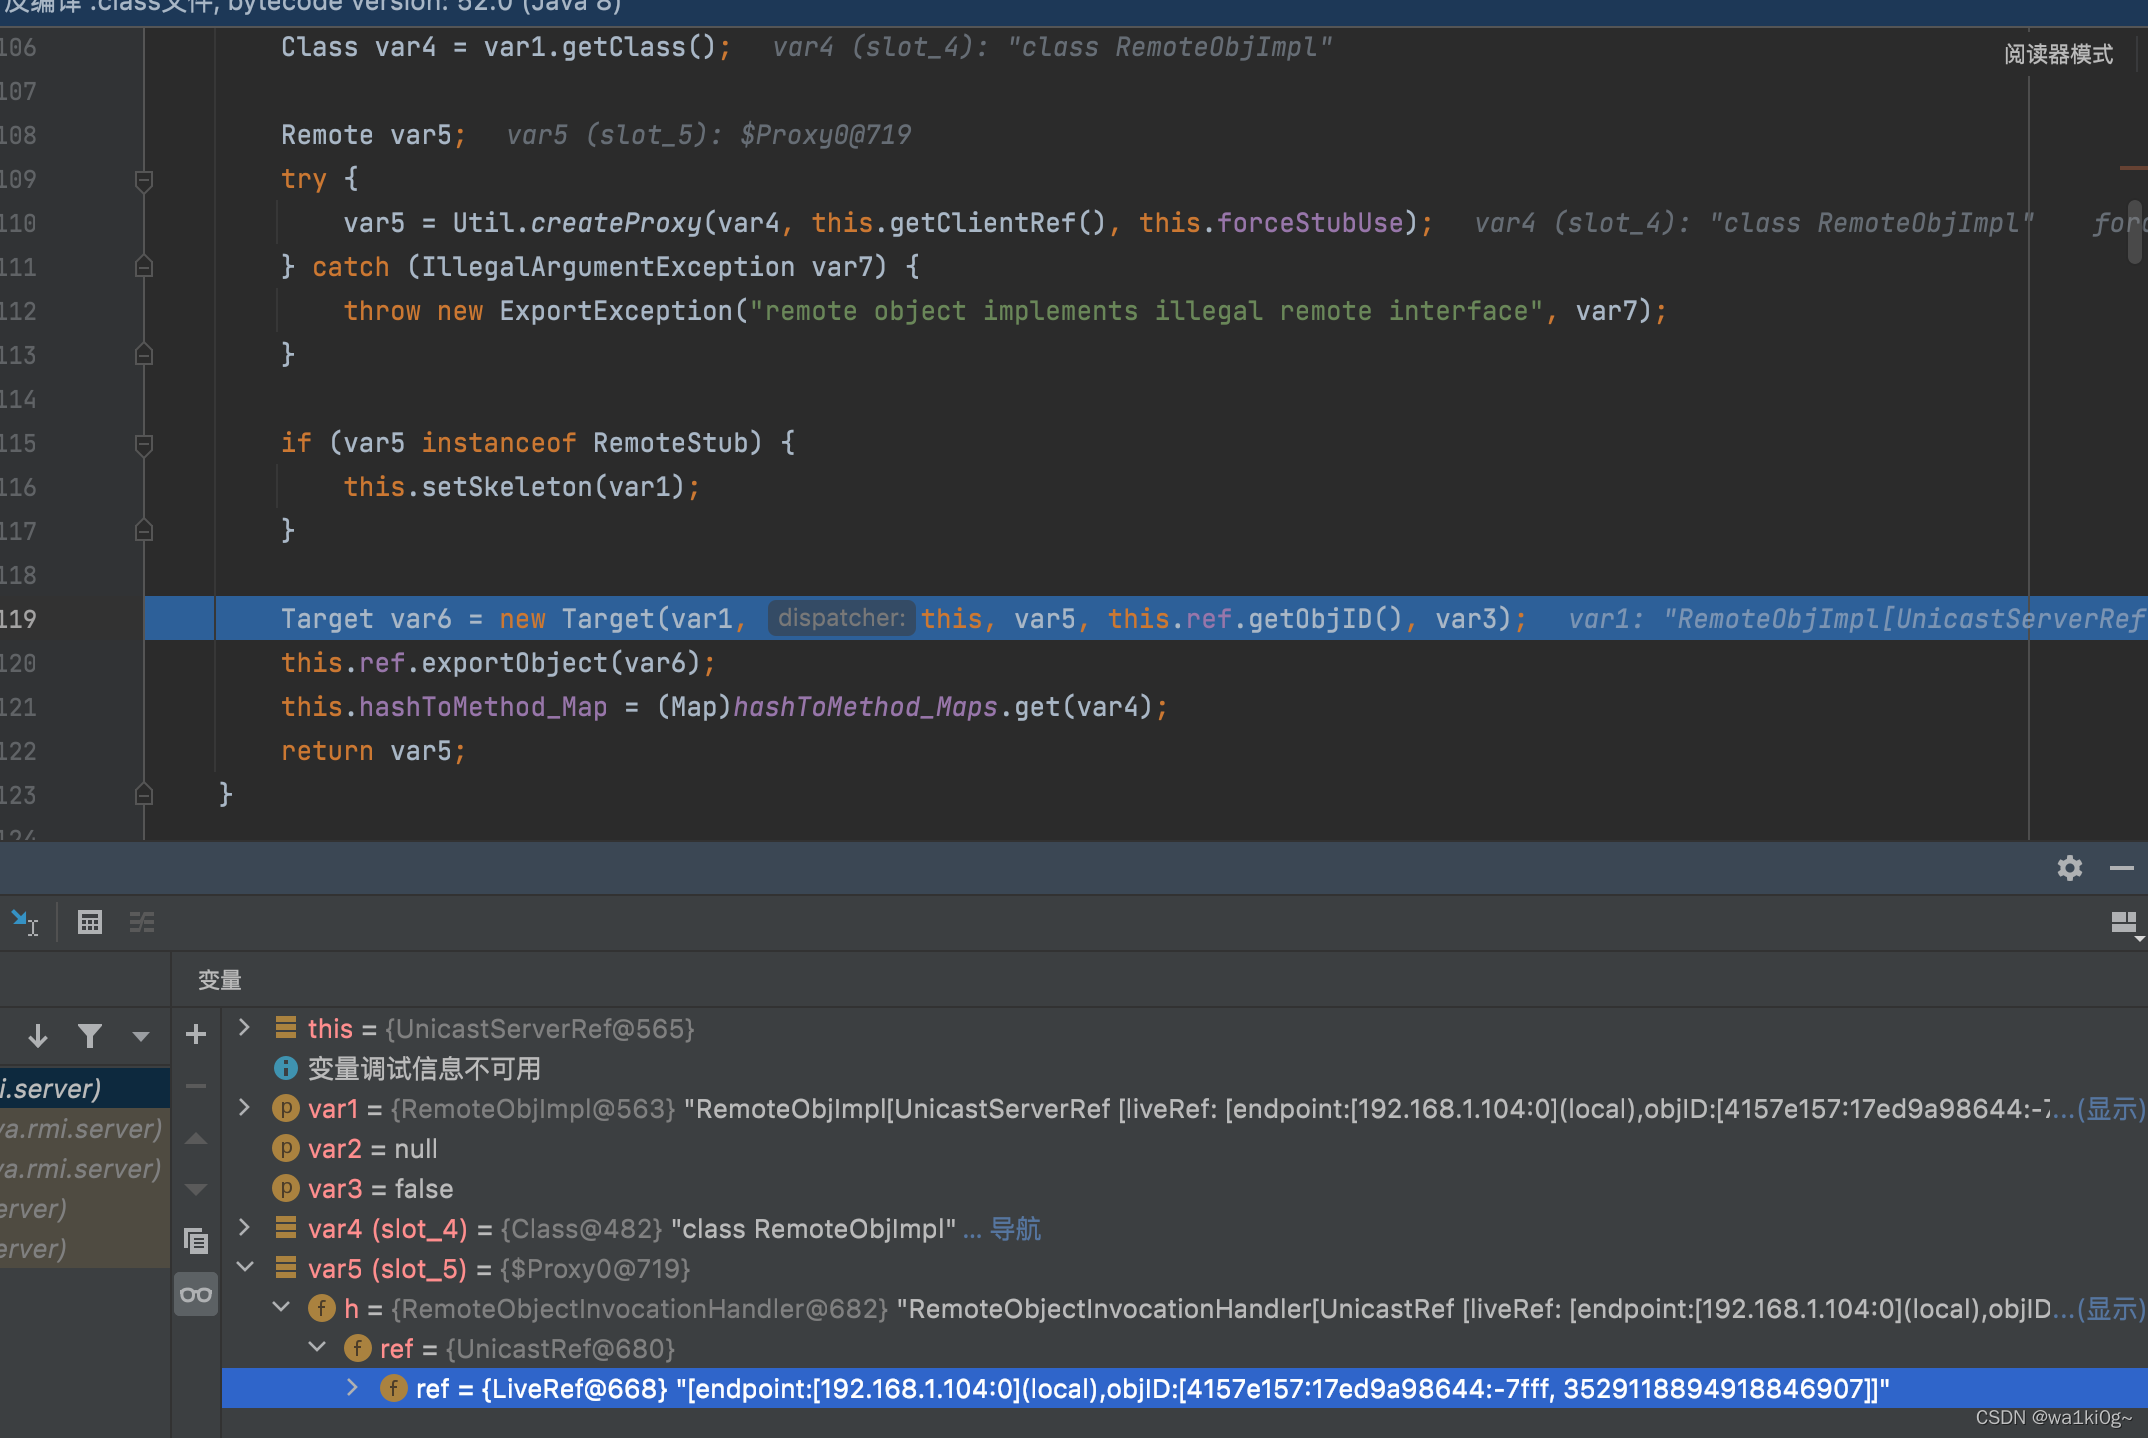
Task: Toggle show watches glasses icon
Action: 196,1294
